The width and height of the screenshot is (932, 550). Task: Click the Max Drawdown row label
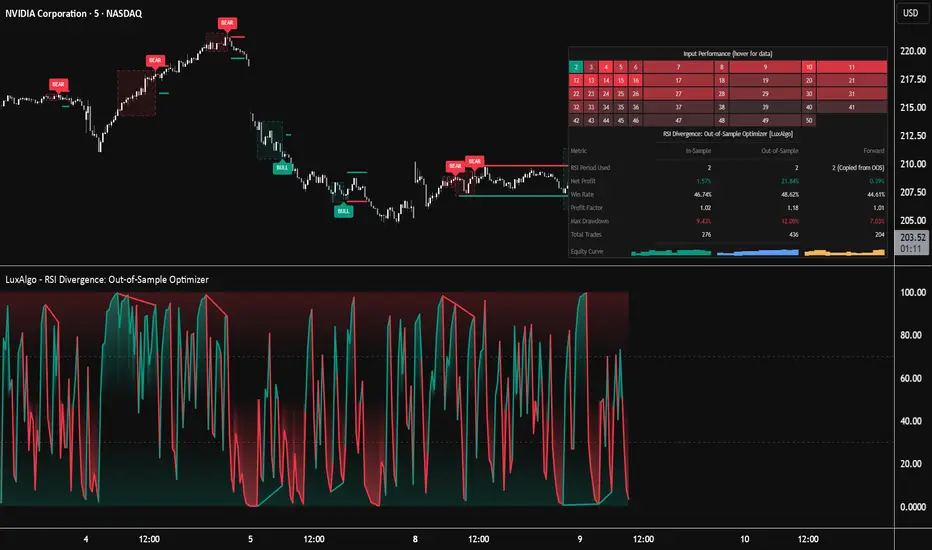tap(590, 221)
